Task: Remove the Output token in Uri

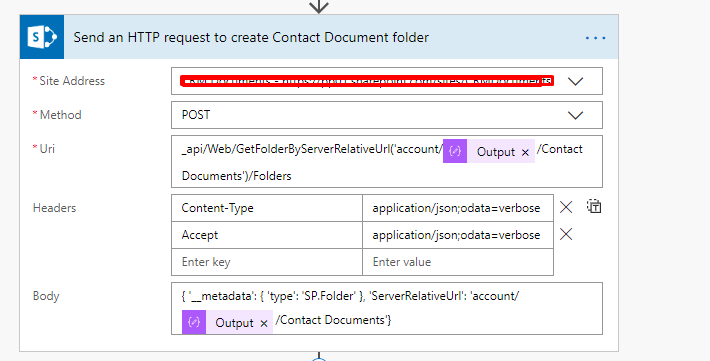Action: click(x=525, y=153)
